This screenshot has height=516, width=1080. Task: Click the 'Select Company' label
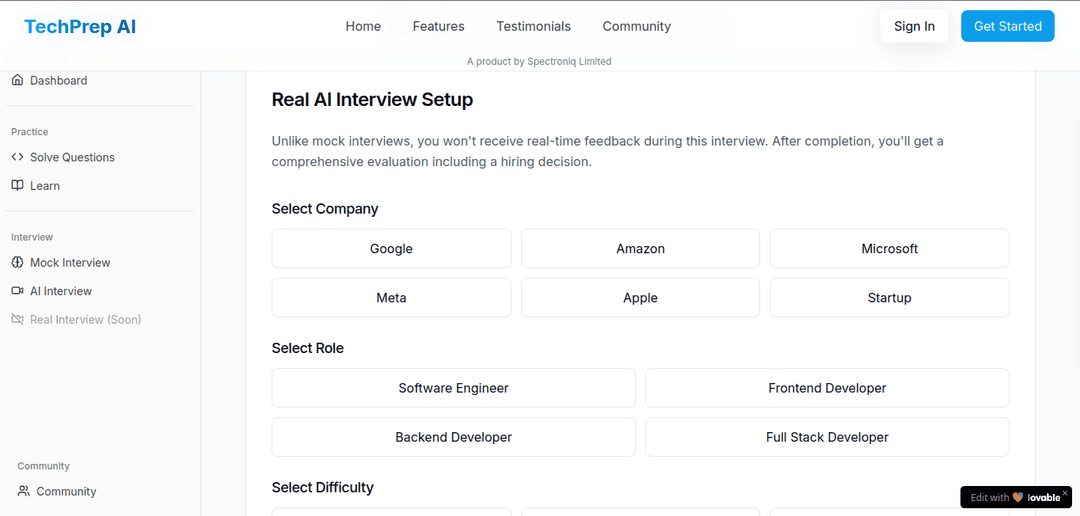[x=325, y=209]
